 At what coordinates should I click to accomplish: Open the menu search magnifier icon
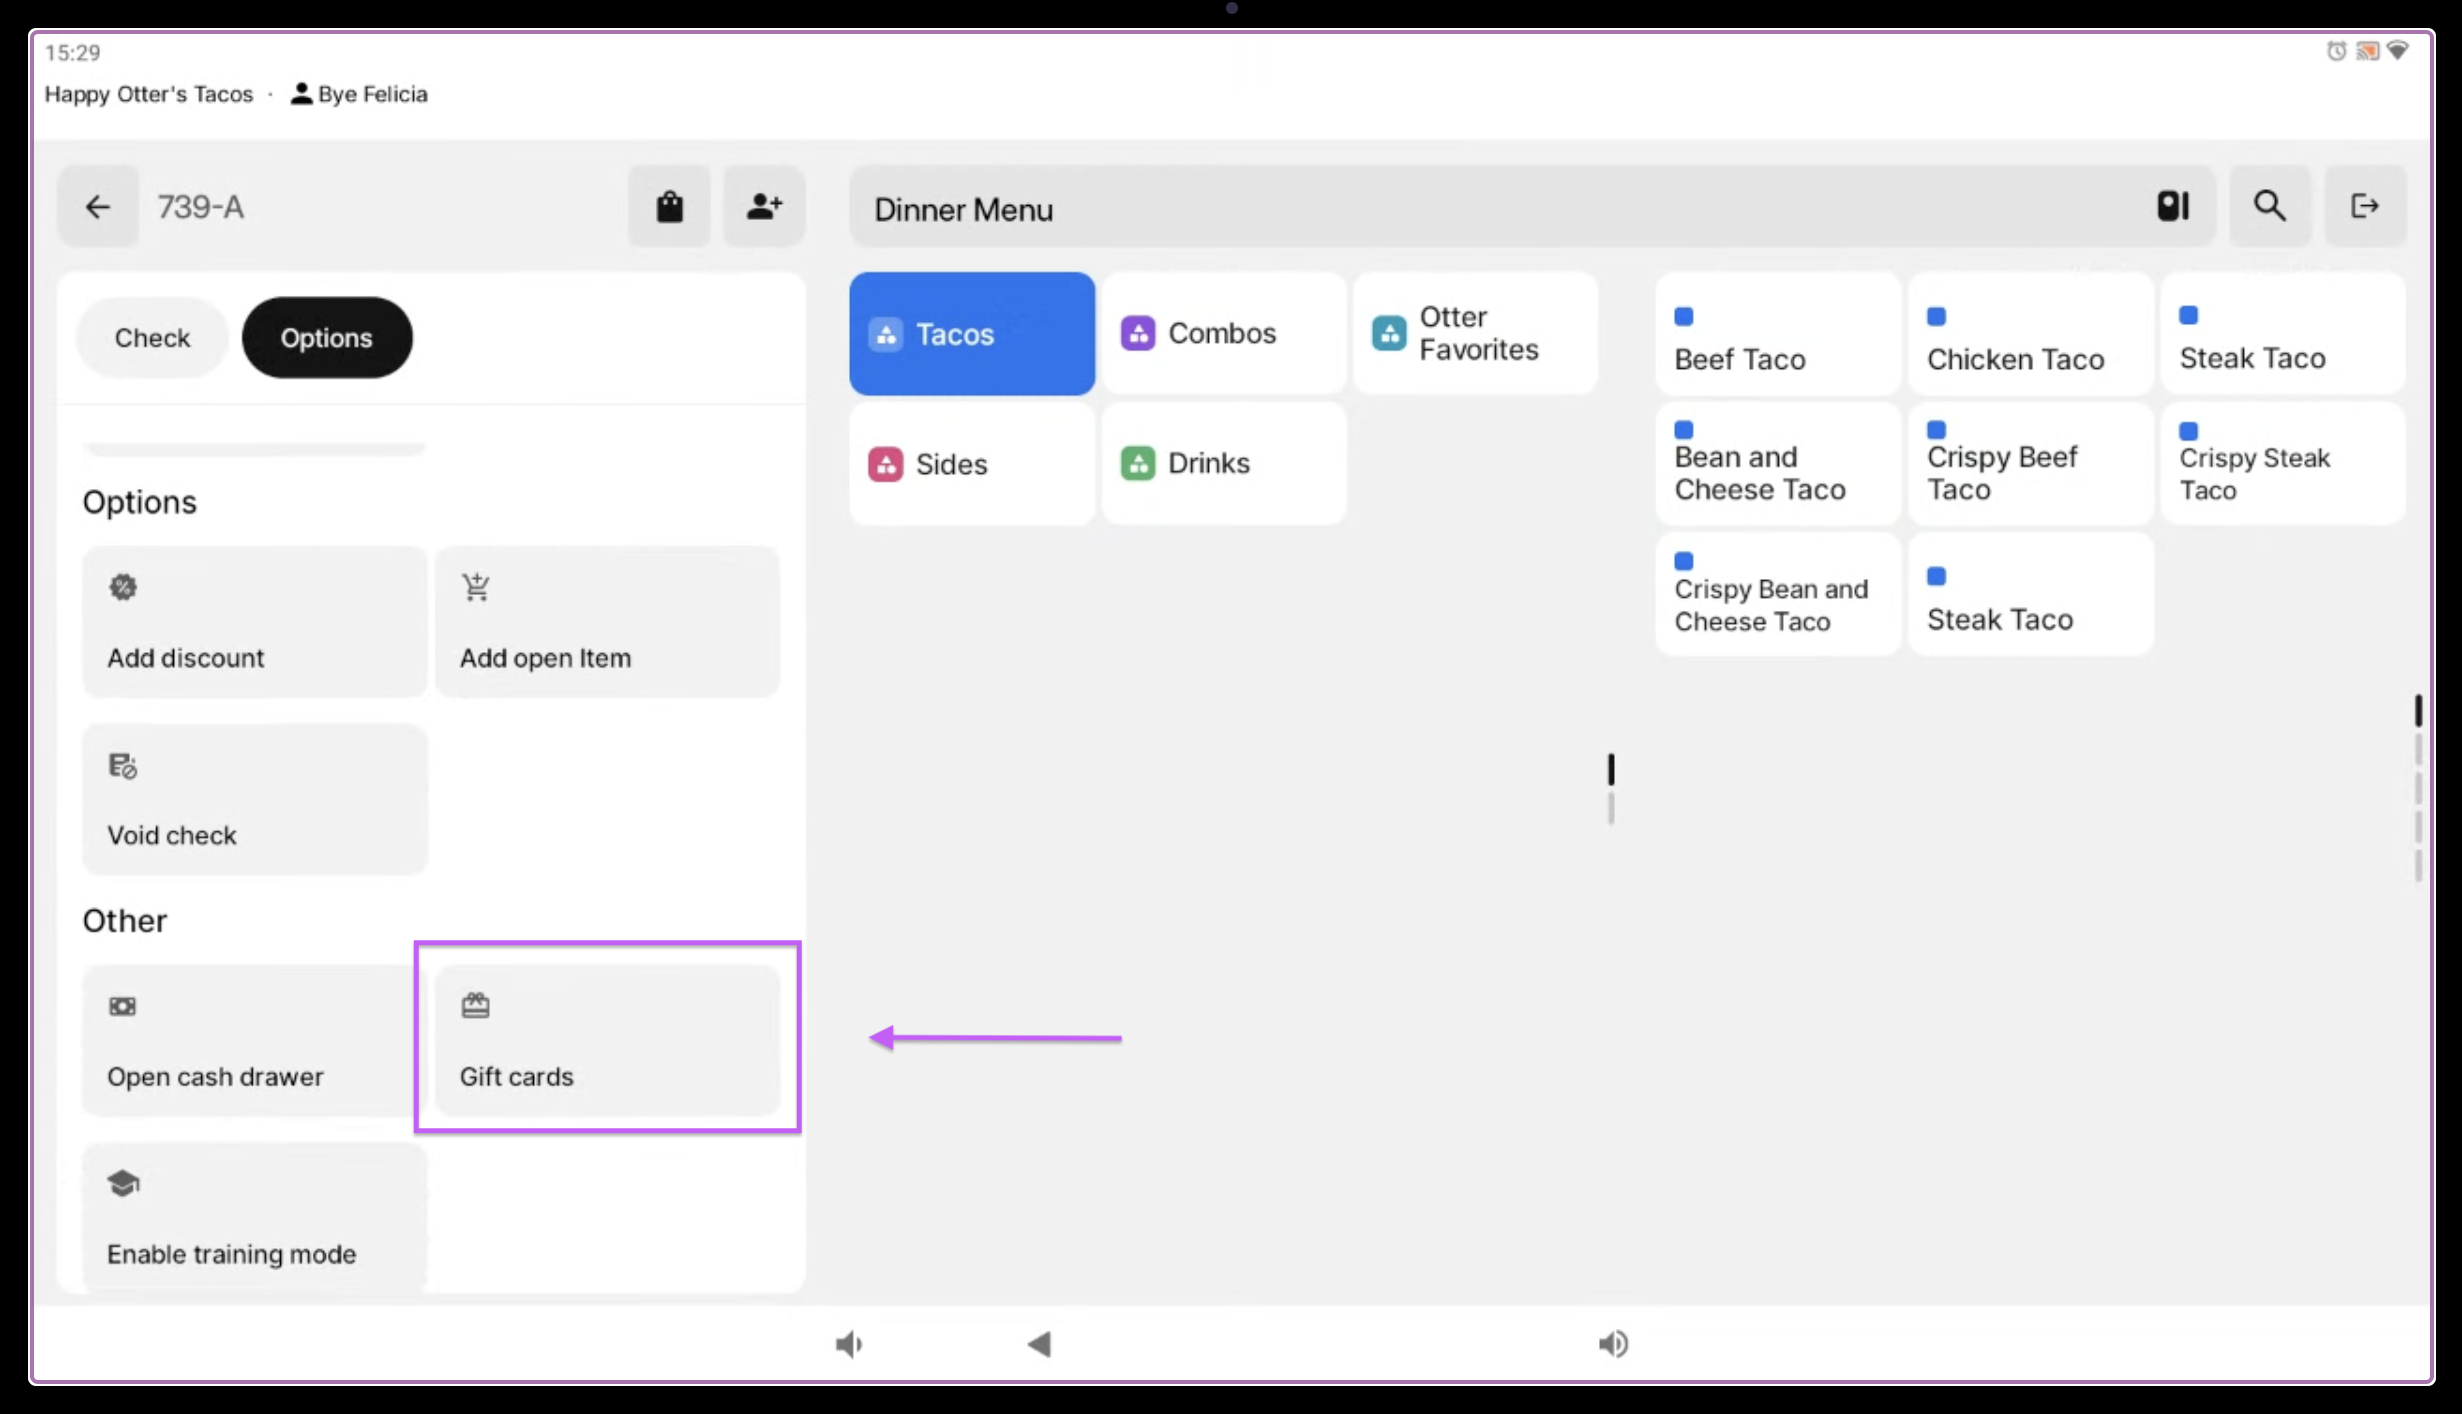point(2269,207)
